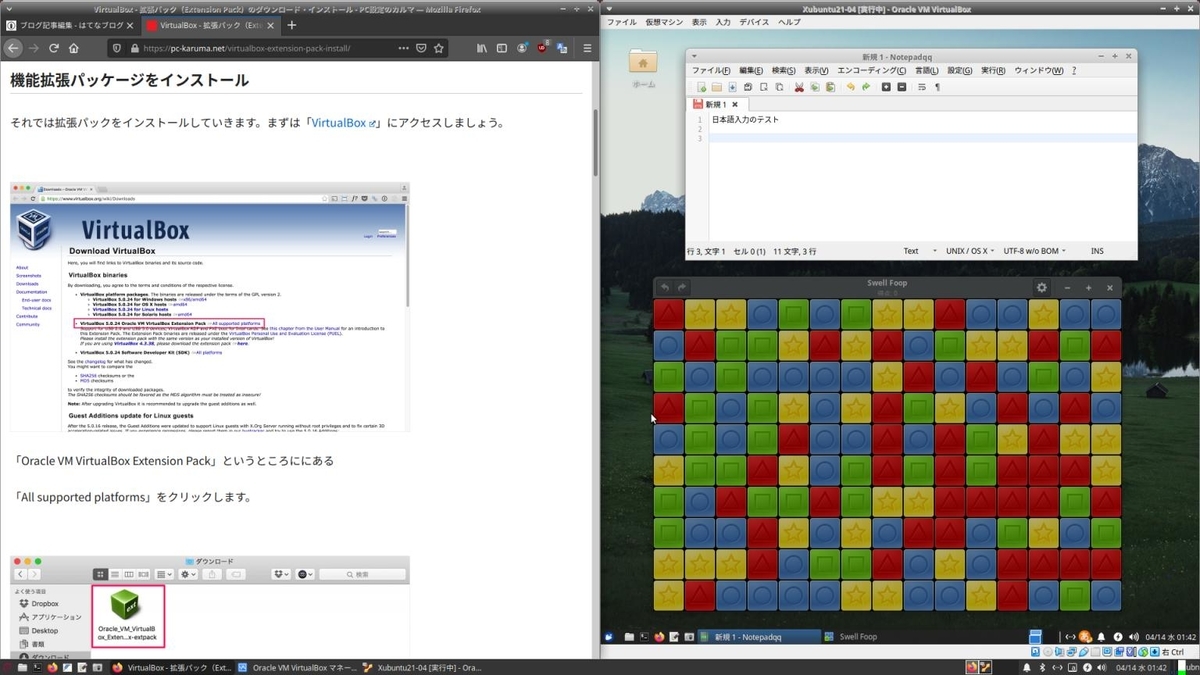
Task: Click the Swell Foop undo arrow
Action: tap(666, 287)
